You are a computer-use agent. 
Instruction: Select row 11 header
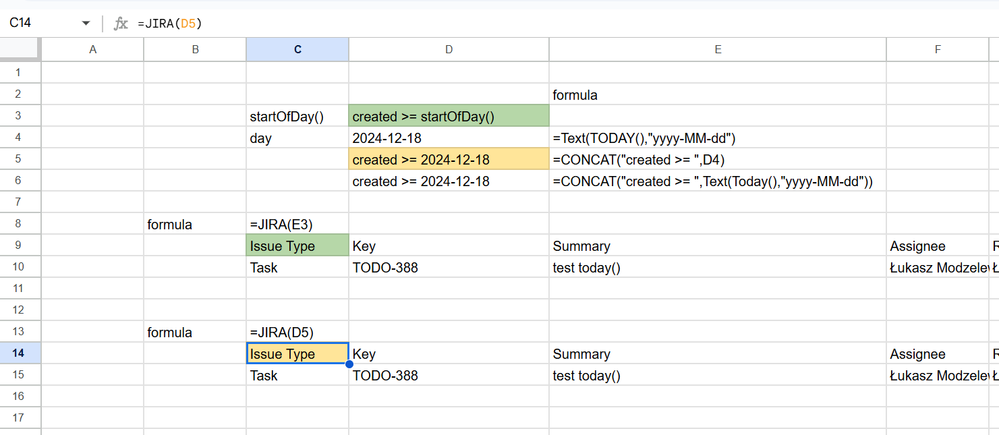pos(20,289)
